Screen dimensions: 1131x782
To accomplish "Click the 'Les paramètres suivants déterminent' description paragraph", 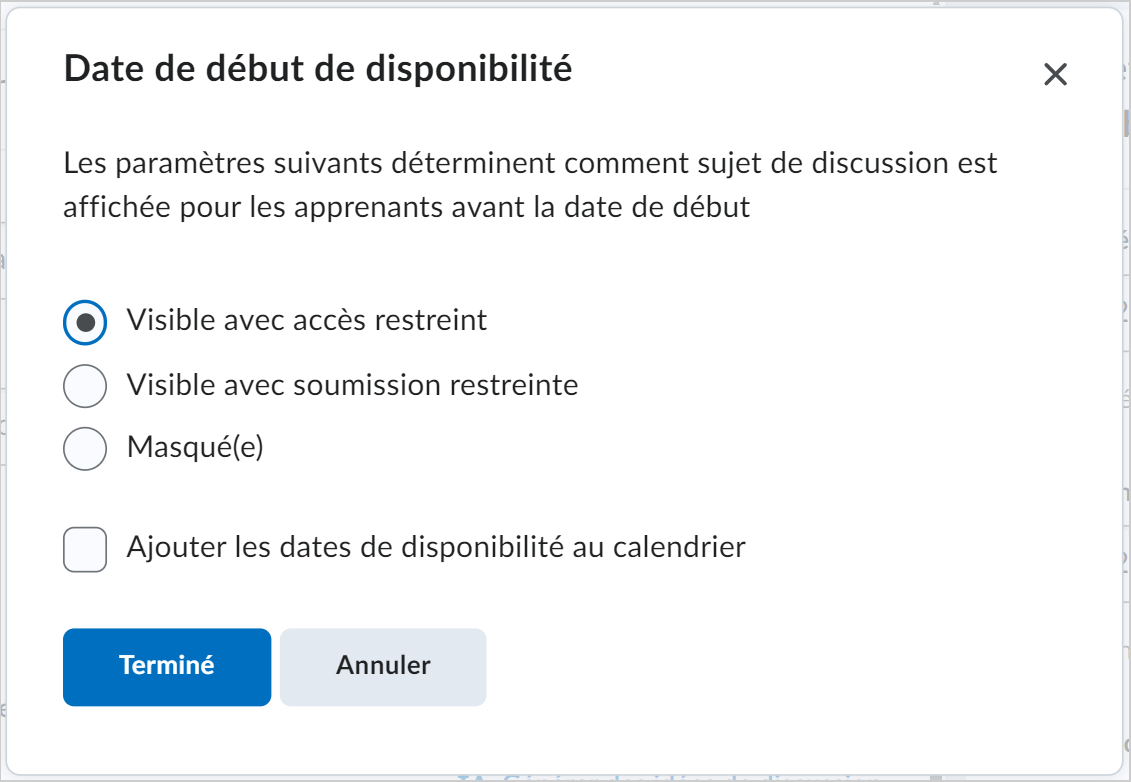I will (530, 185).
